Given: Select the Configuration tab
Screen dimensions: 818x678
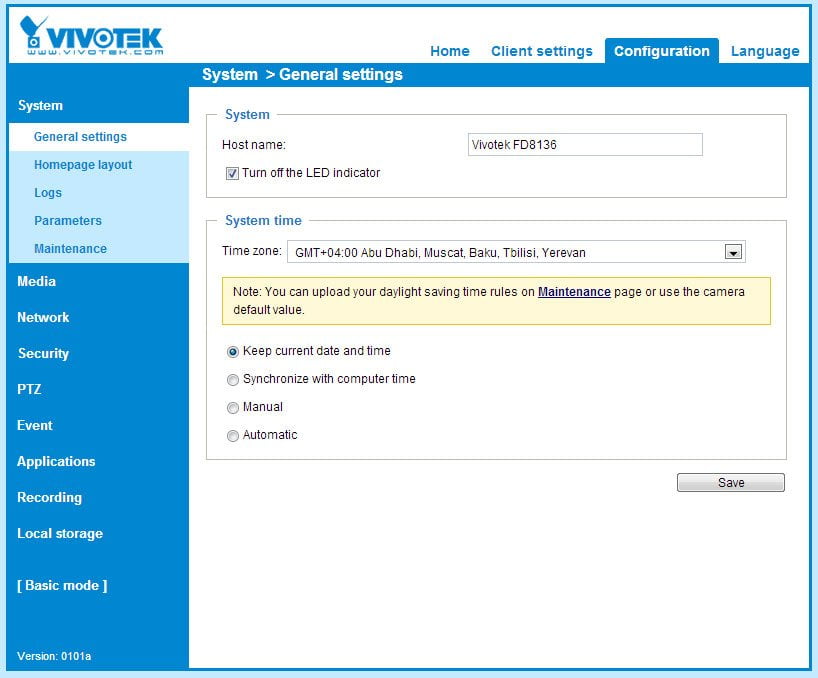Looking at the screenshot, I should pyautogui.click(x=661, y=51).
